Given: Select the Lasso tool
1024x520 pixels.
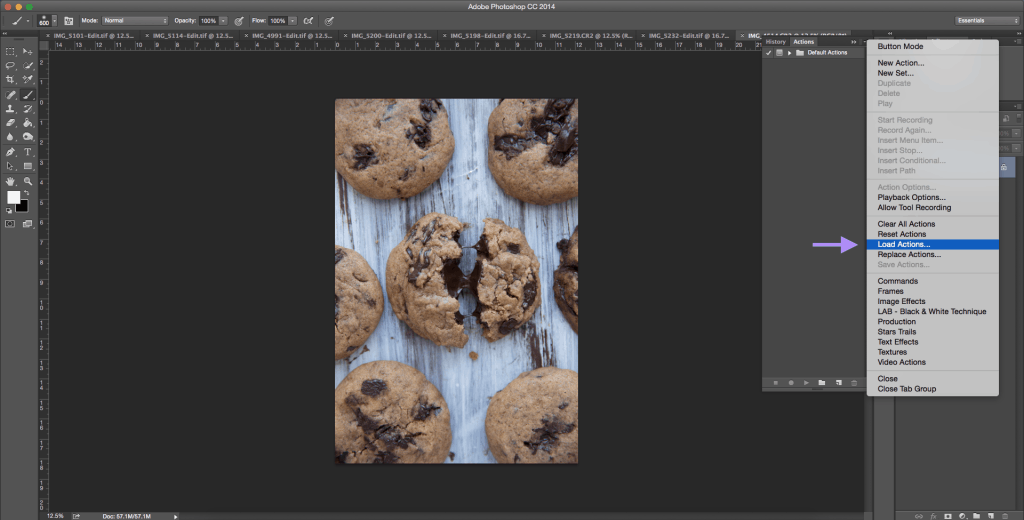Looking at the screenshot, I should point(10,65).
